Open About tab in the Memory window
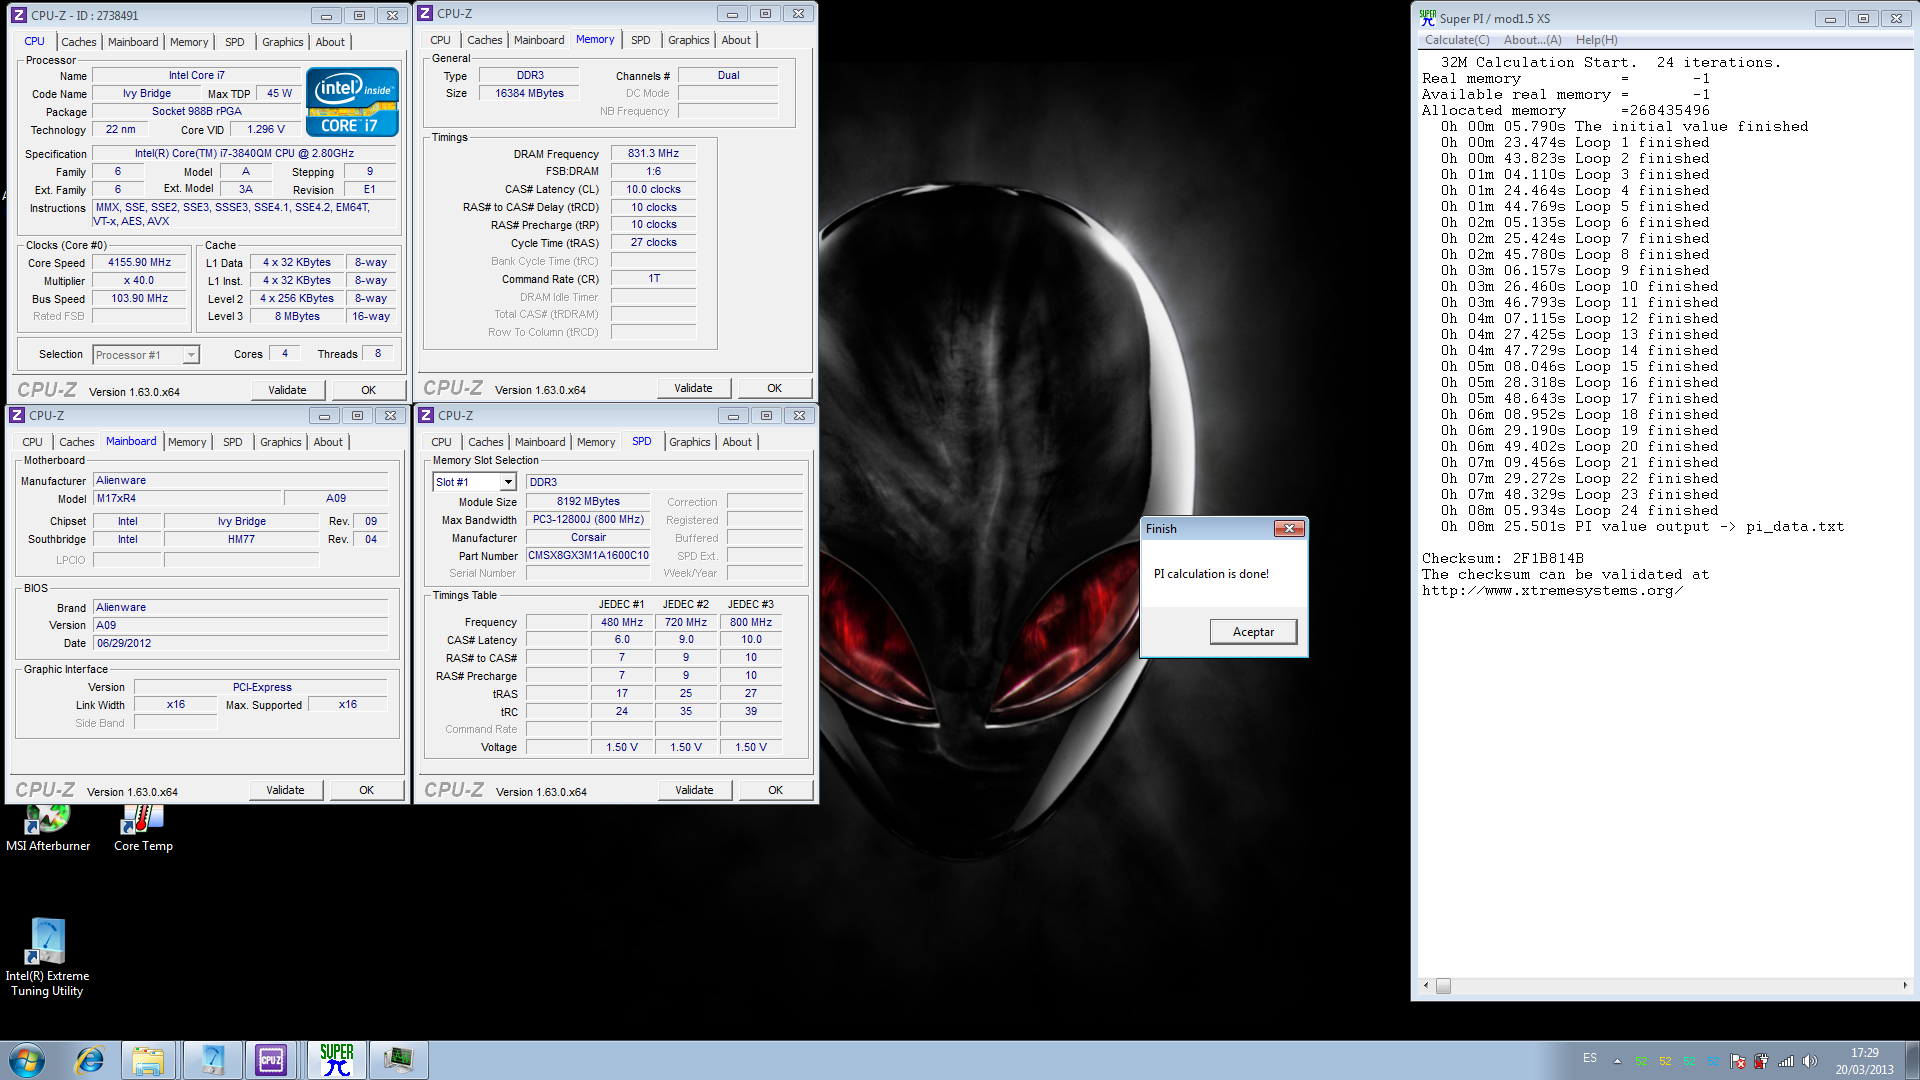The image size is (1920, 1080). point(736,40)
